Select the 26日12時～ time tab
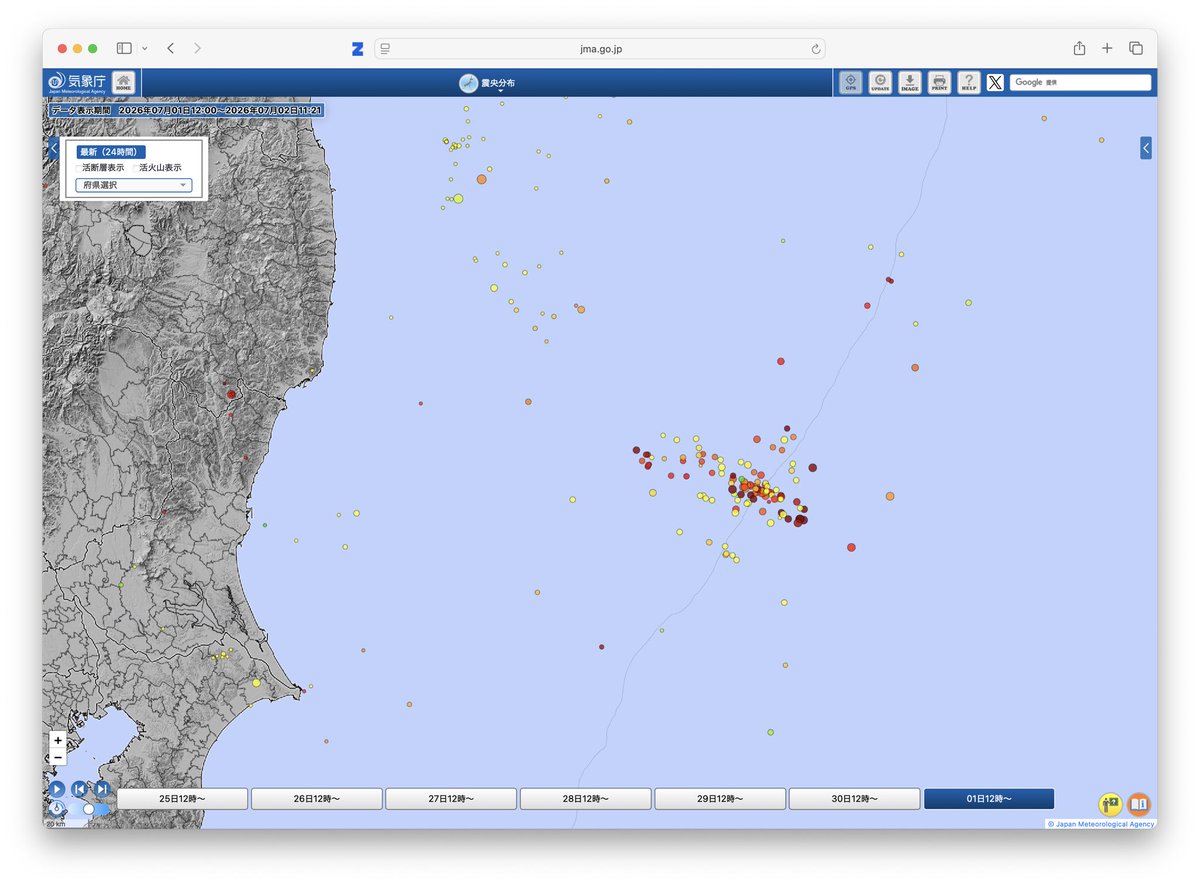The image size is (1200, 885). [316, 799]
